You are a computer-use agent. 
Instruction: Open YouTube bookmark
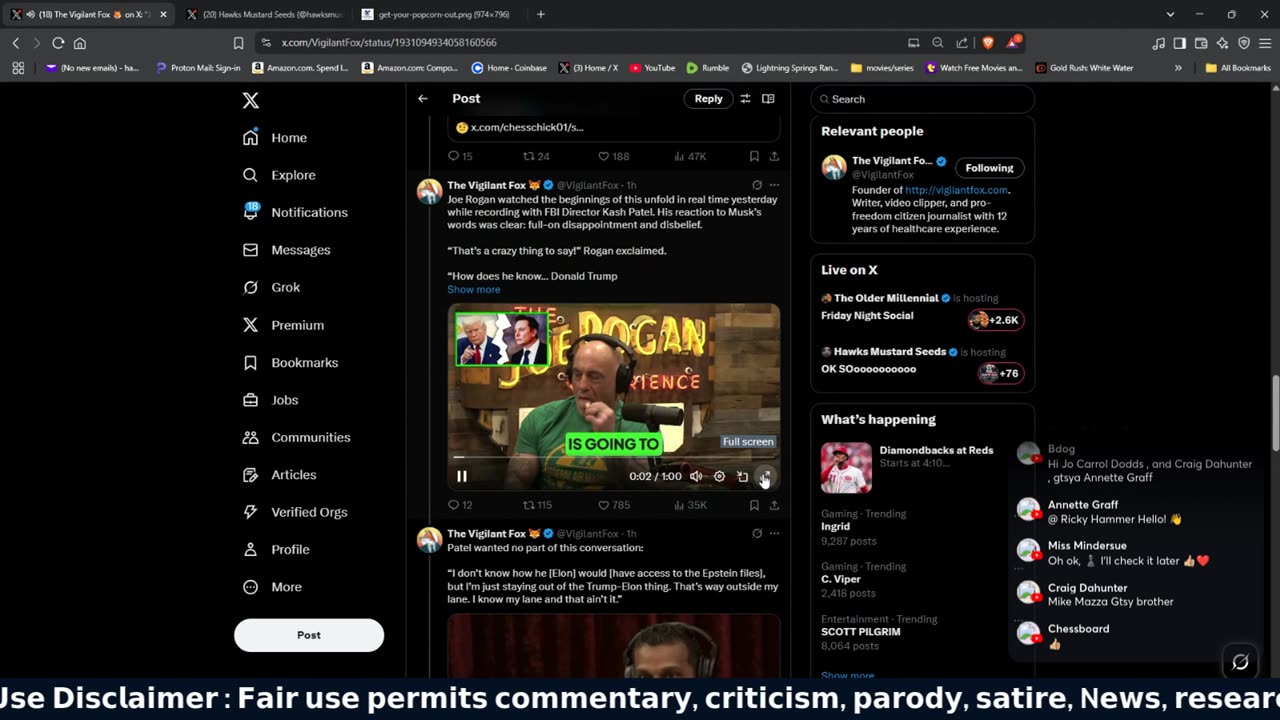[x=651, y=68]
